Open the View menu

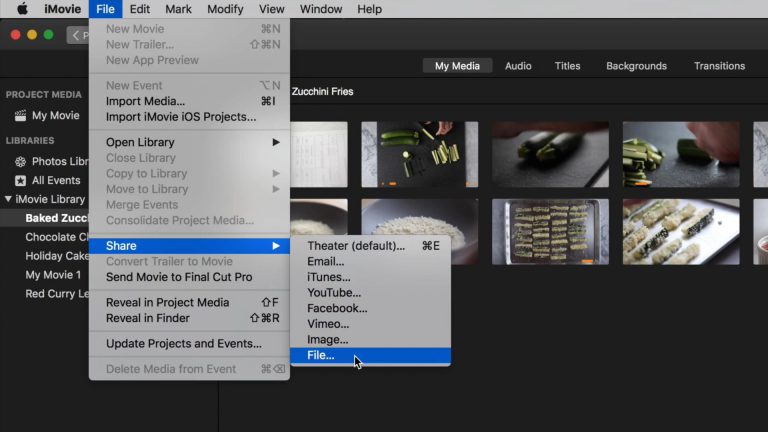pyautogui.click(x=271, y=9)
